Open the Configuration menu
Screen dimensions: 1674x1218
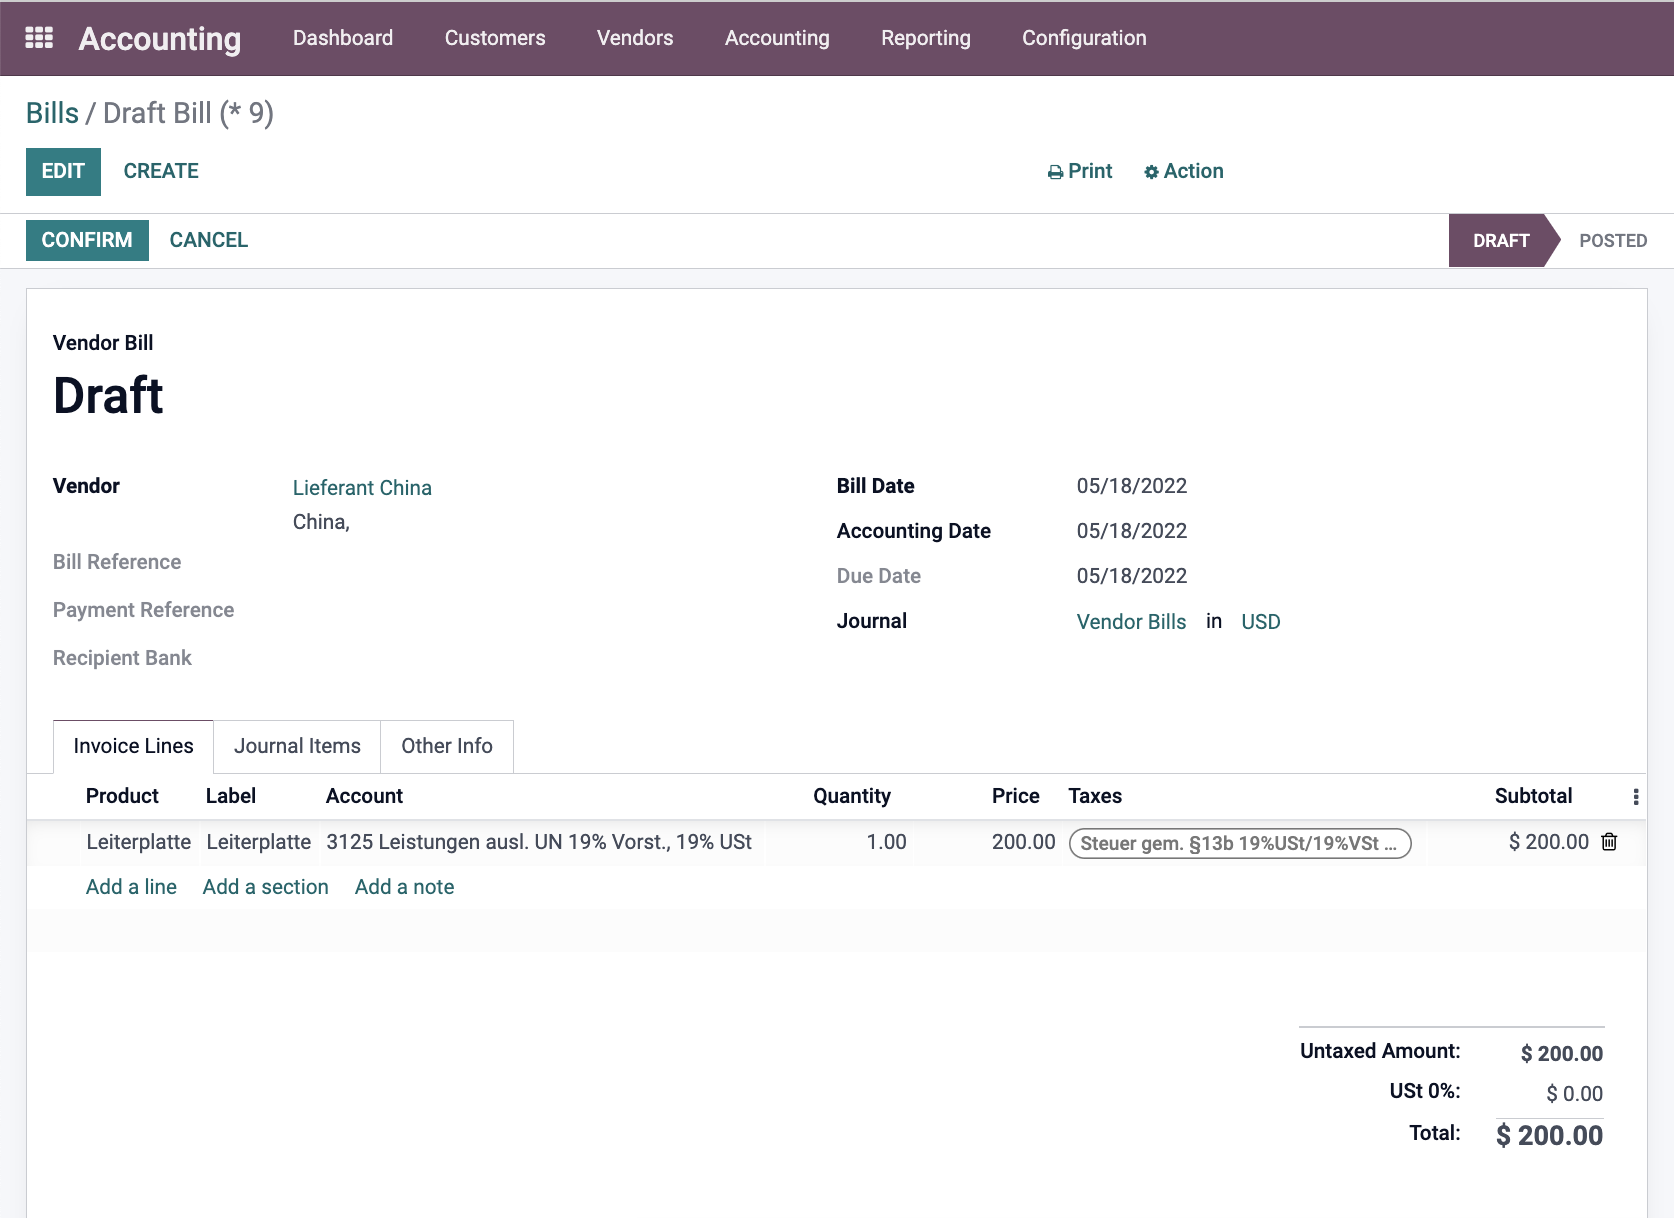point(1084,38)
